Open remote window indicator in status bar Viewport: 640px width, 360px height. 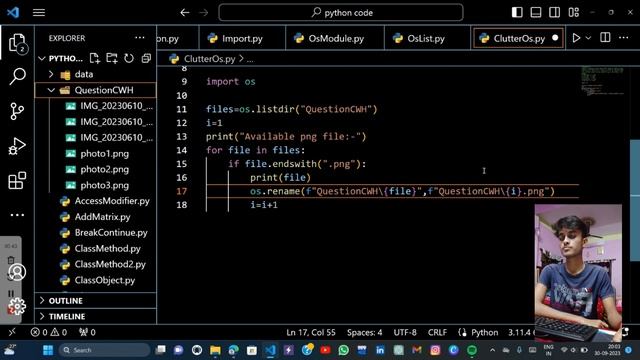point(12,332)
